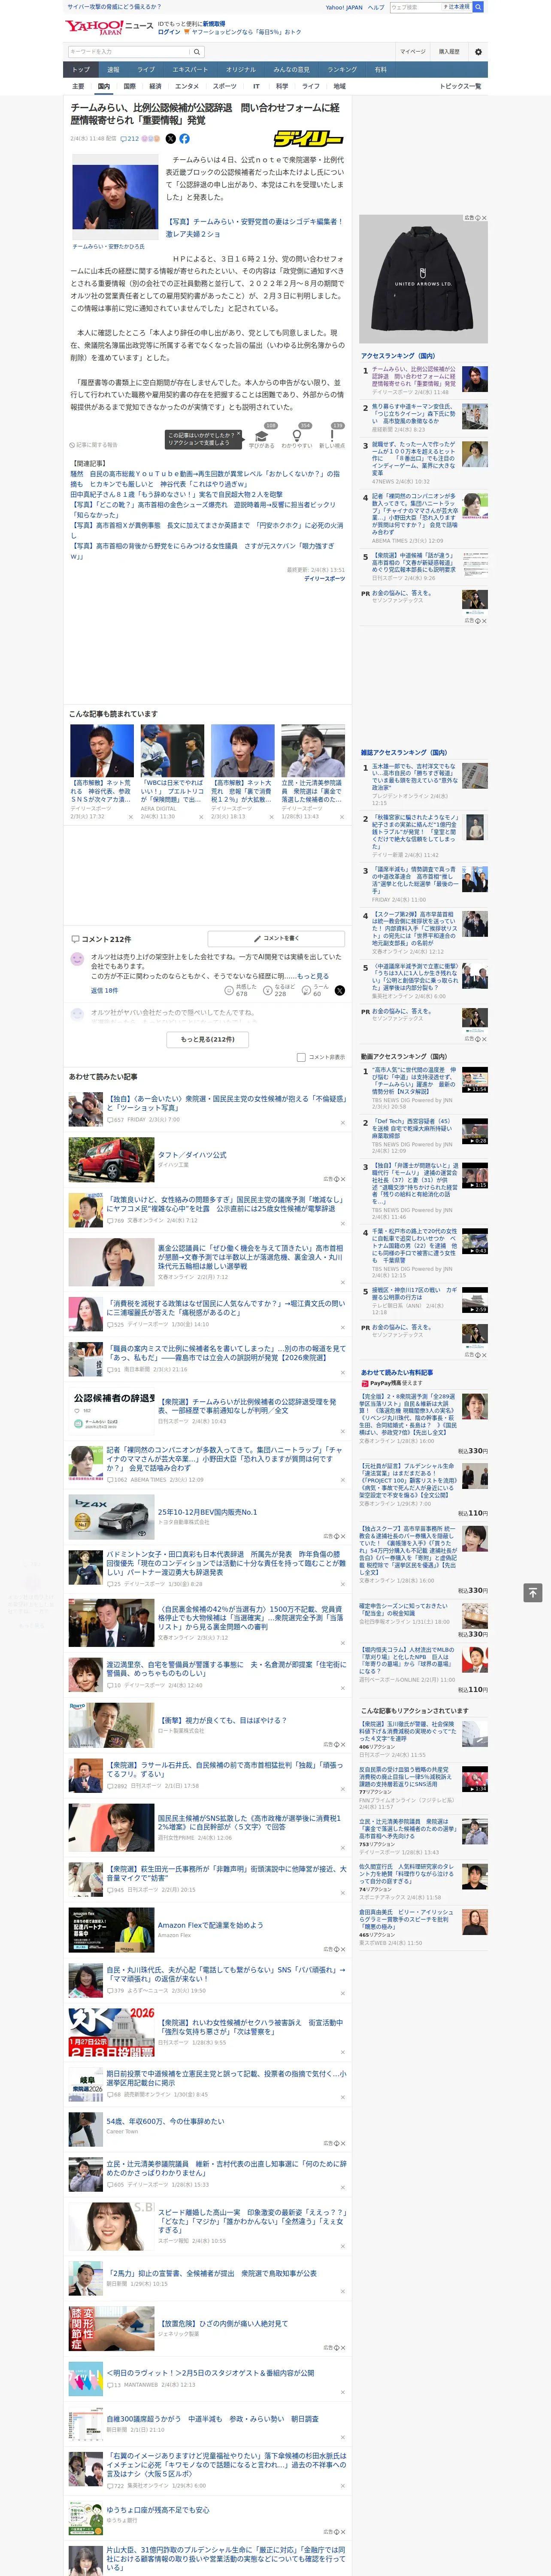551x2576 pixels.
Task: Open the トップ navigation tab
Action: (81, 70)
